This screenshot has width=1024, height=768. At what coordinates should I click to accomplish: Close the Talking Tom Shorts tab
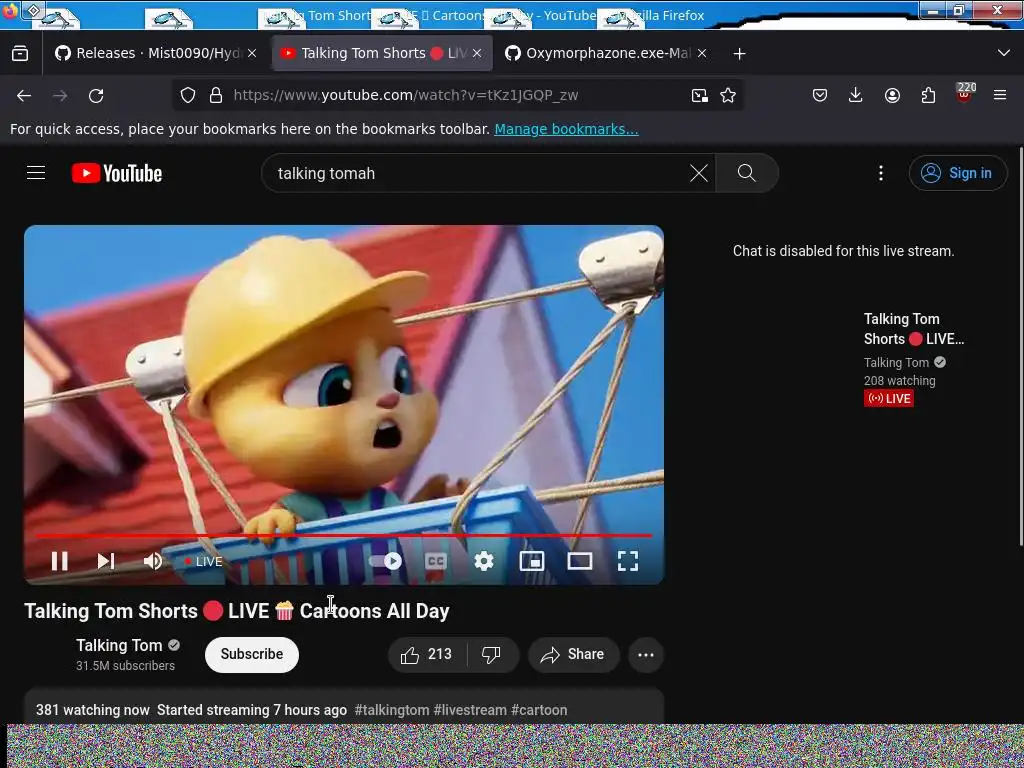[x=477, y=54]
